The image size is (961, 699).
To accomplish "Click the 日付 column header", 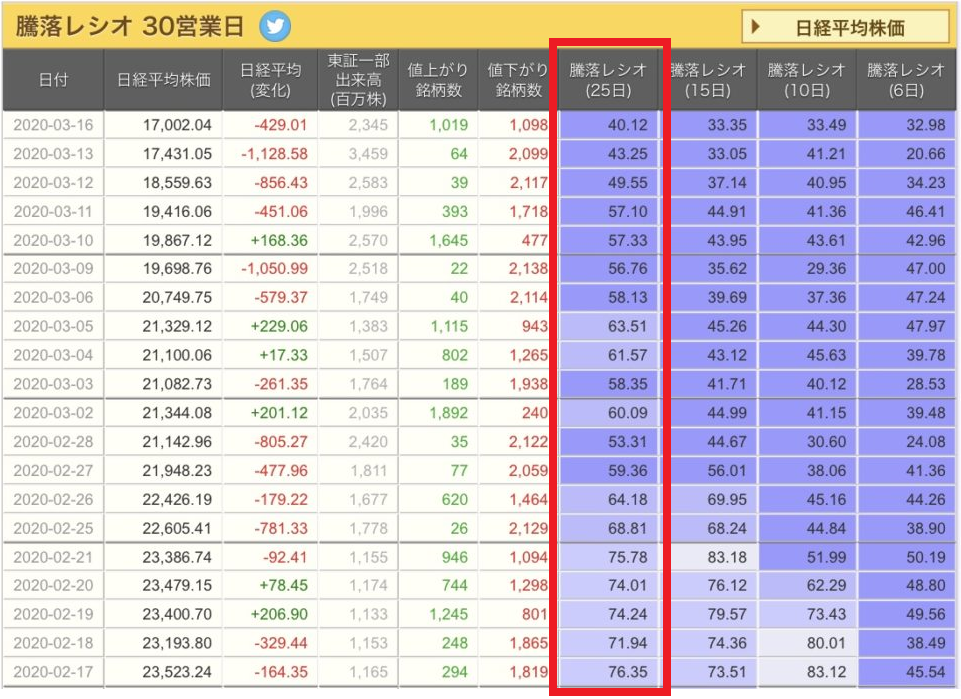I will coord(53,80).
